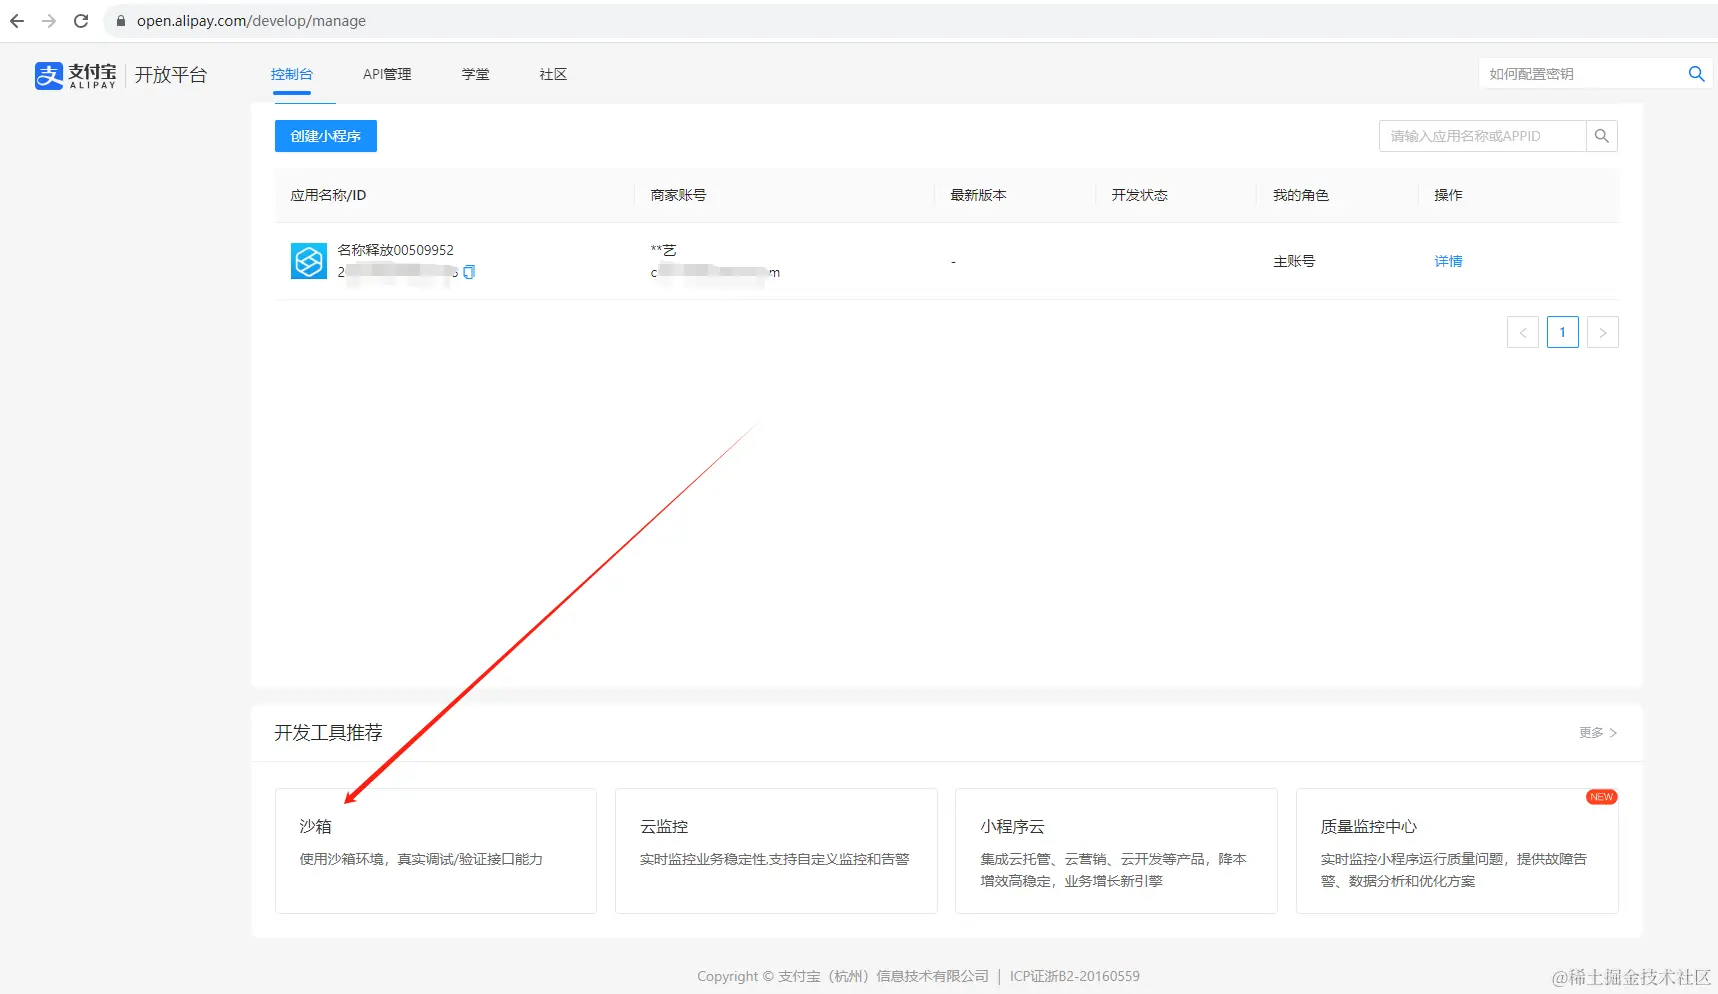This screenshot has height=994, width=1718.
Task: Click the 我的角色 column header
Action: point(1300,195)
